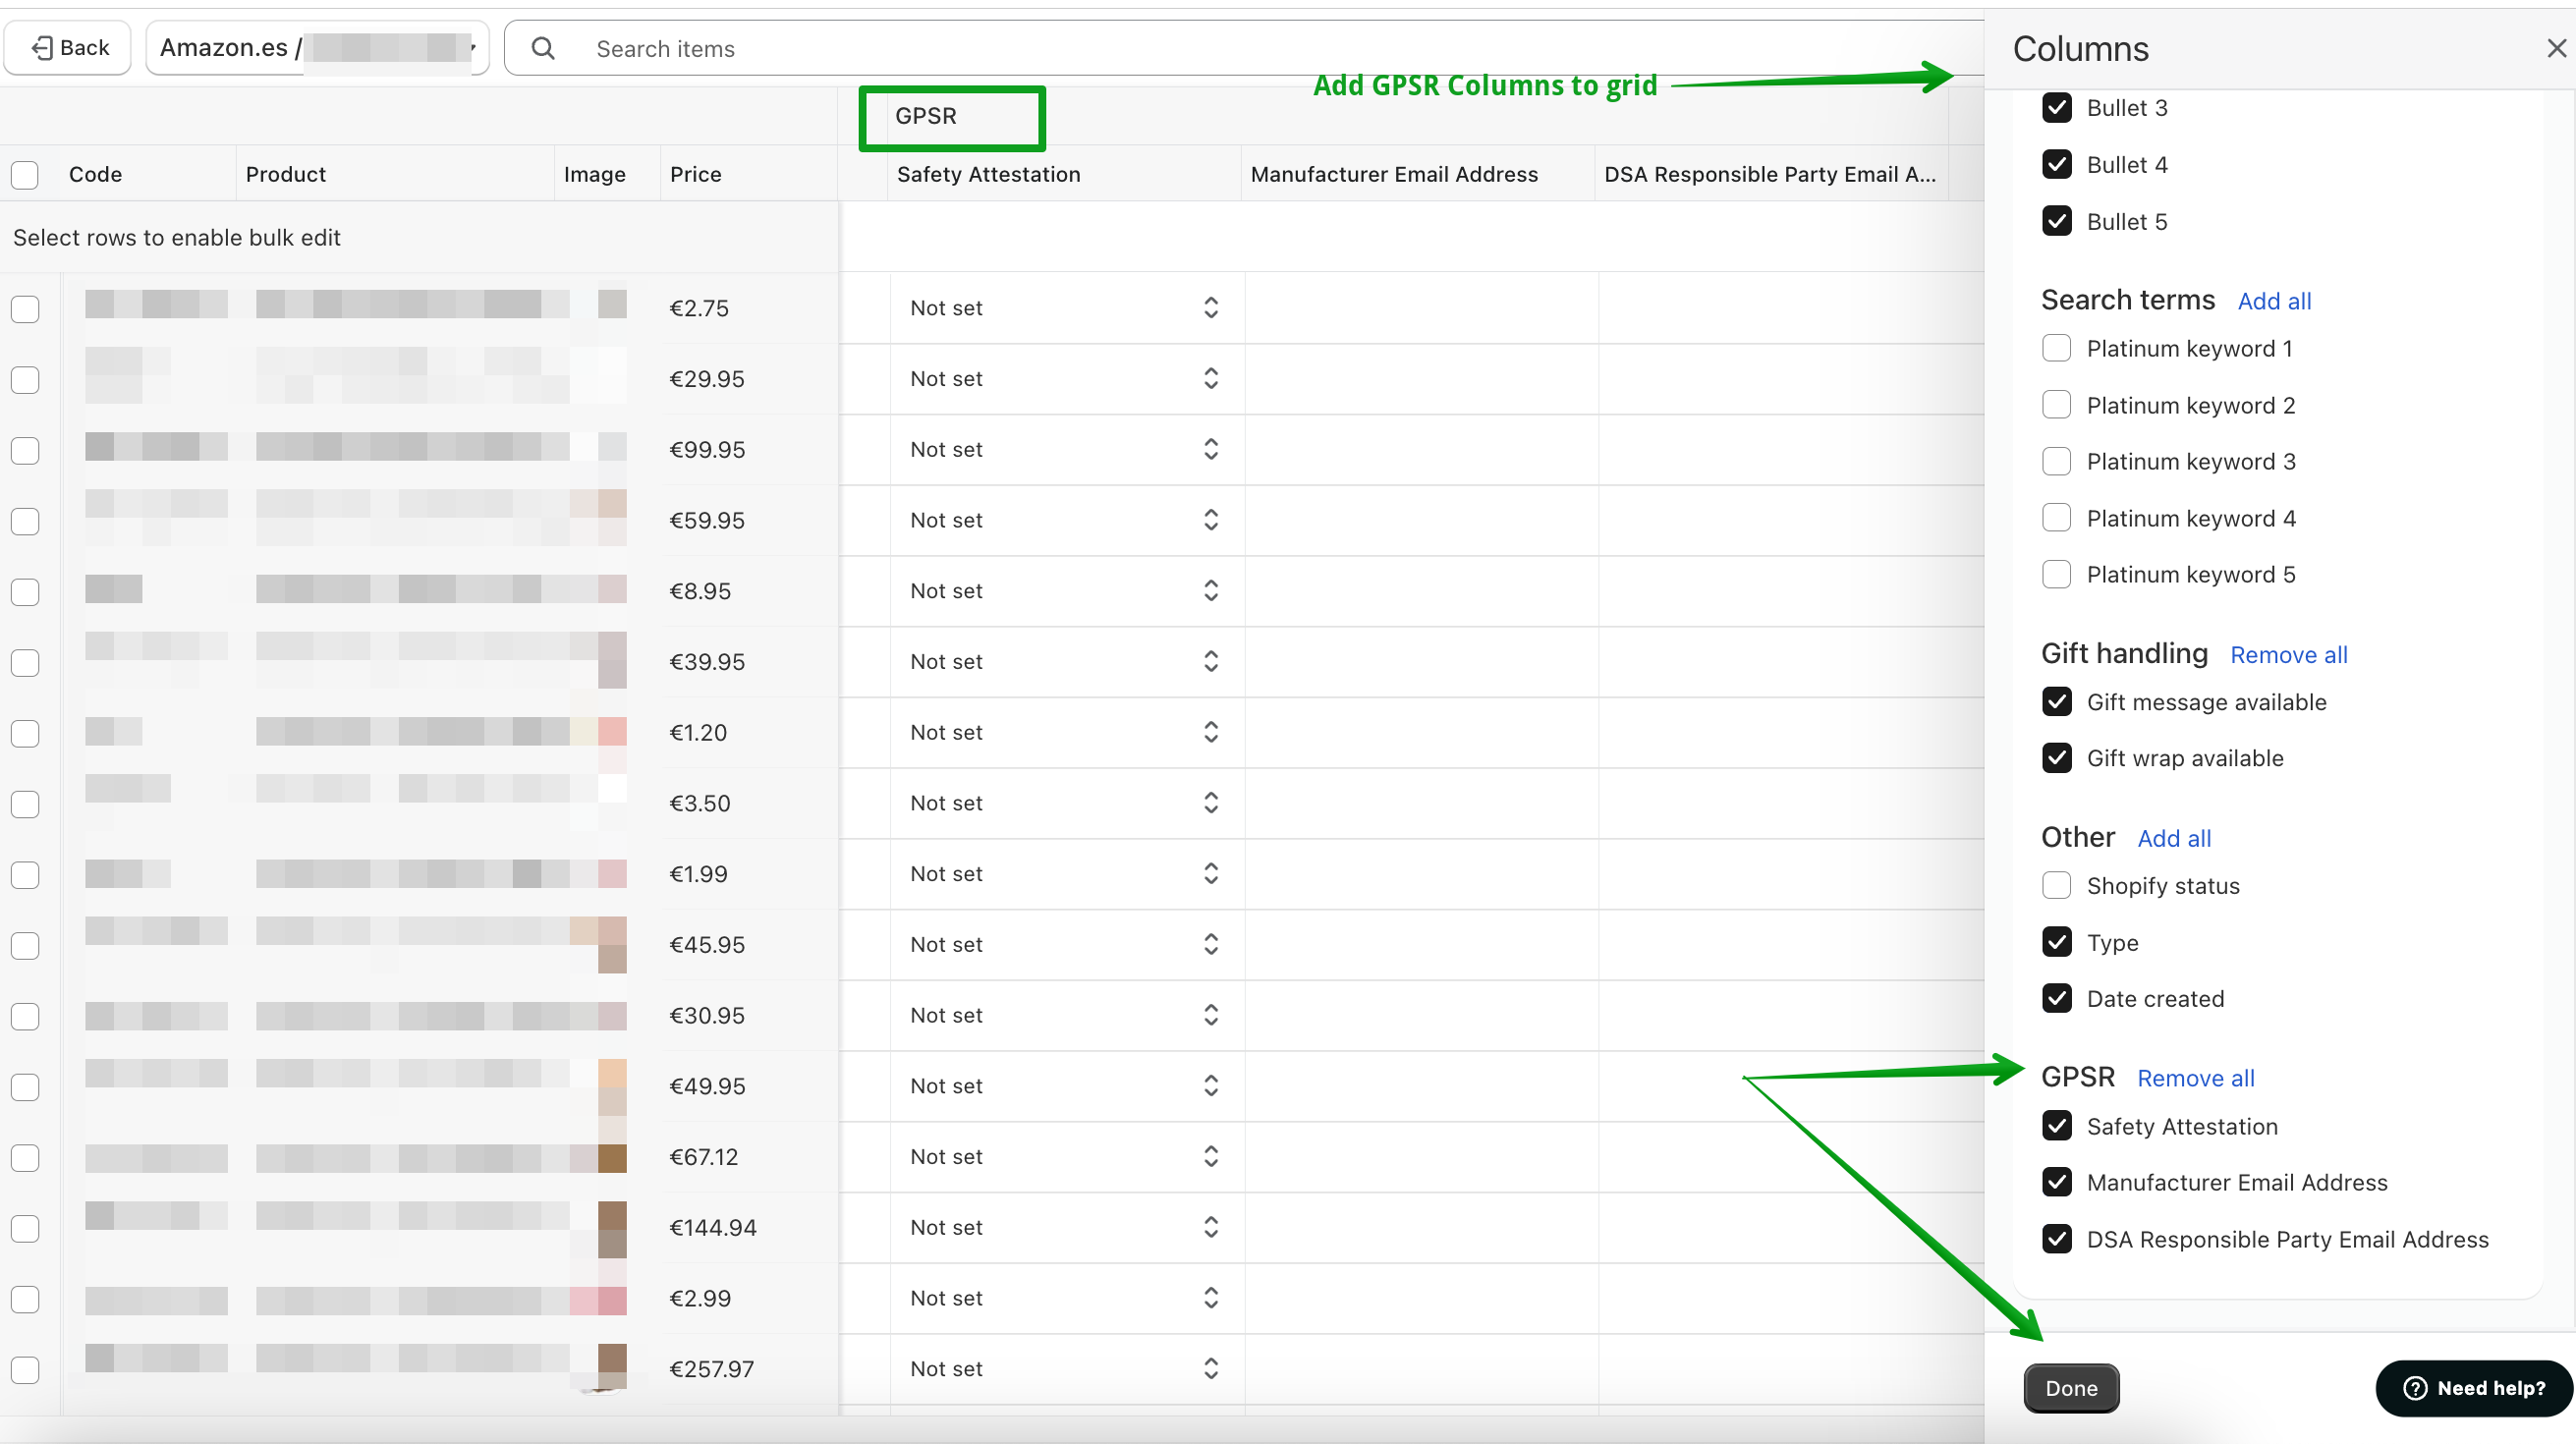The height and width of the screenshot is (1444, 2576).
Task: Enable the Platinum keyword 1 column
Action: click(x=2057, y=349)
